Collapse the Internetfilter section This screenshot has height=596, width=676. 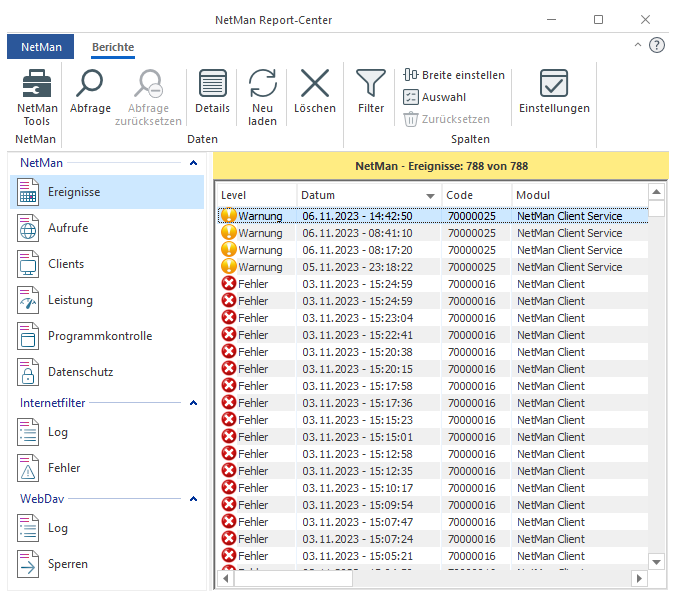(x=193, y=402)
